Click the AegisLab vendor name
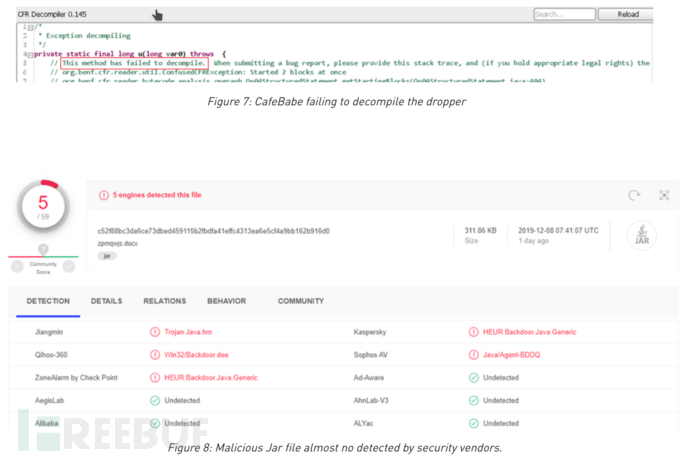 (49, 400)
